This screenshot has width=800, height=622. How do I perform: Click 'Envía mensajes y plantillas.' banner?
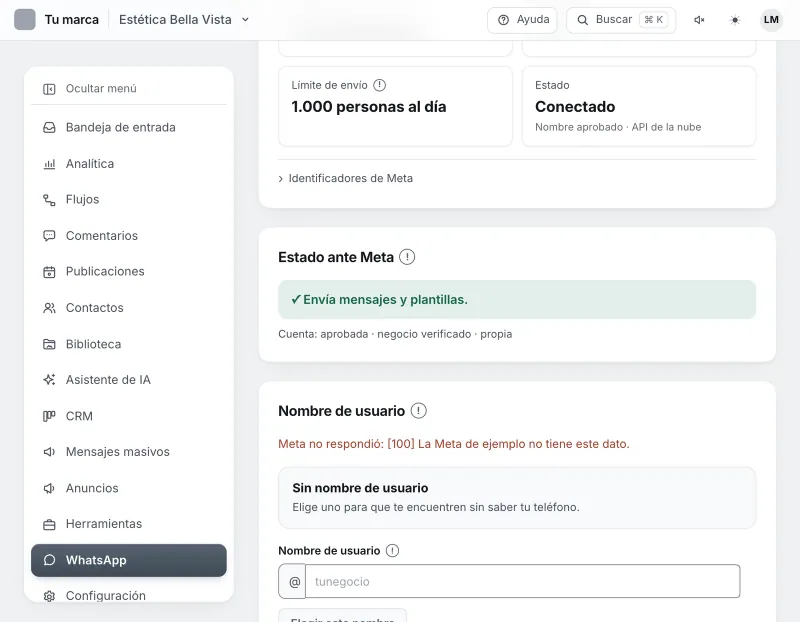pyautogui.click(x=517, y=300)
